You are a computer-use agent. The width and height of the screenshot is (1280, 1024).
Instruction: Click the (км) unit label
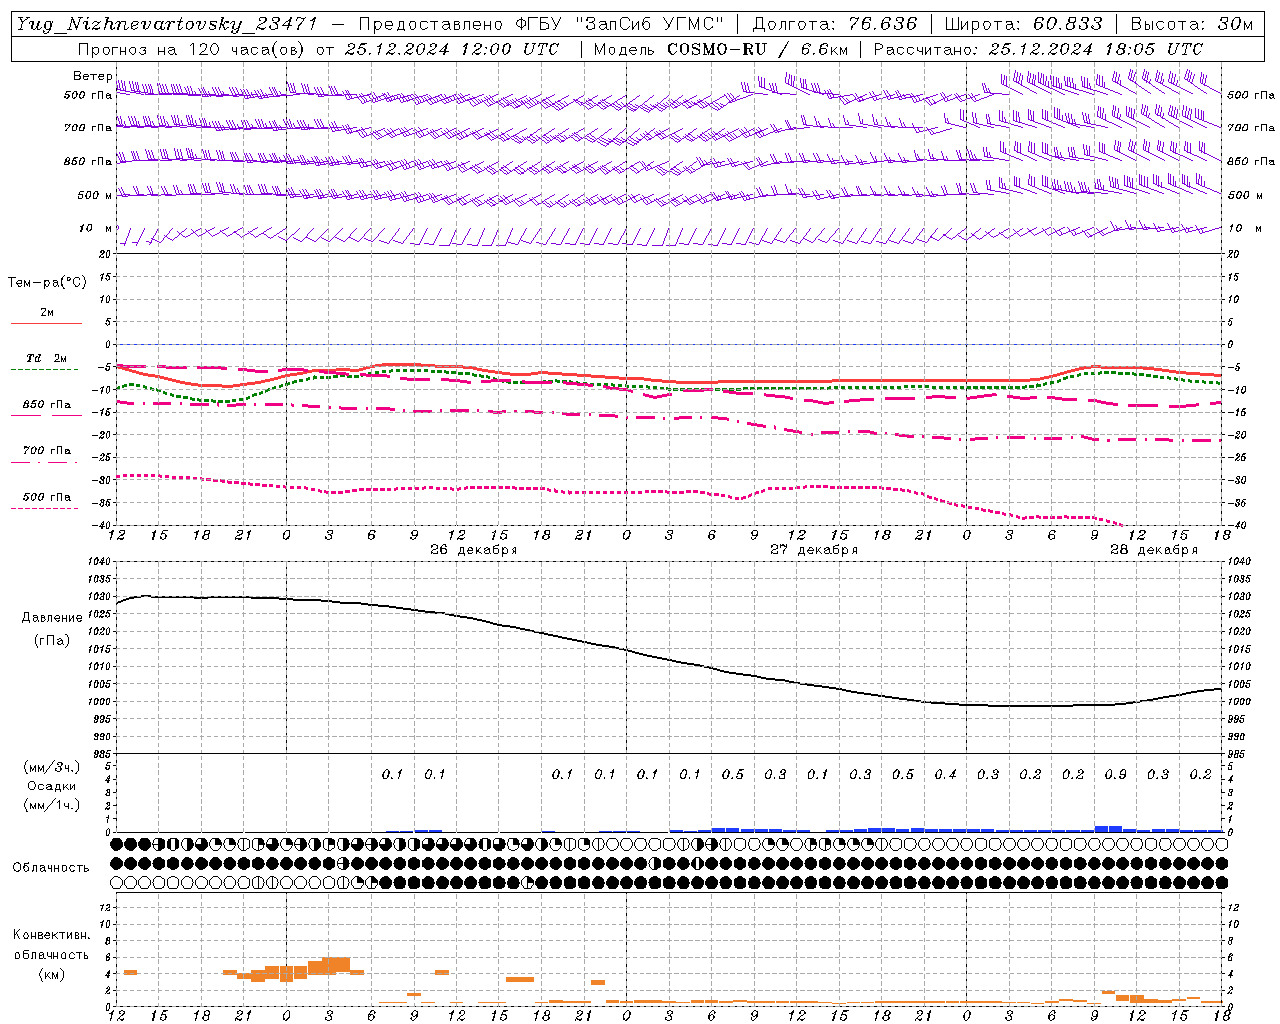pos(51,974)
